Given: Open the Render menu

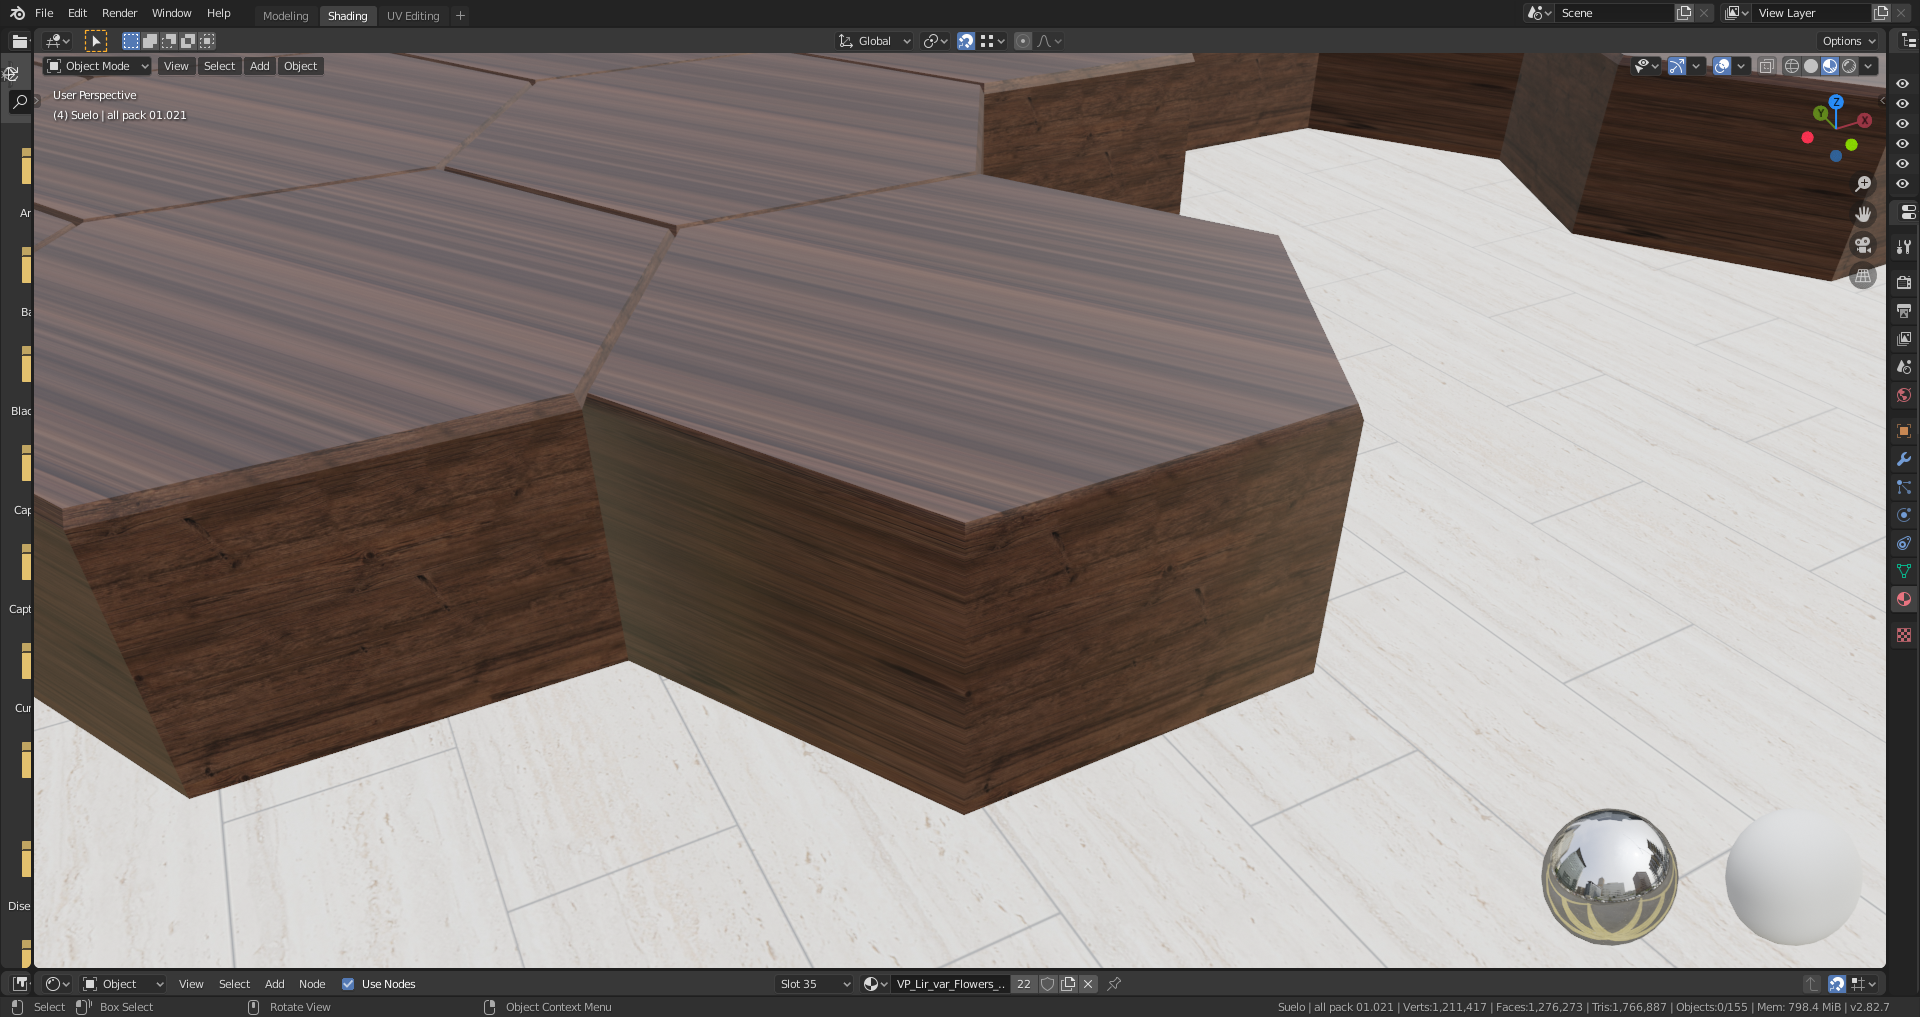Looking at the screenshot, I should 119,13.
